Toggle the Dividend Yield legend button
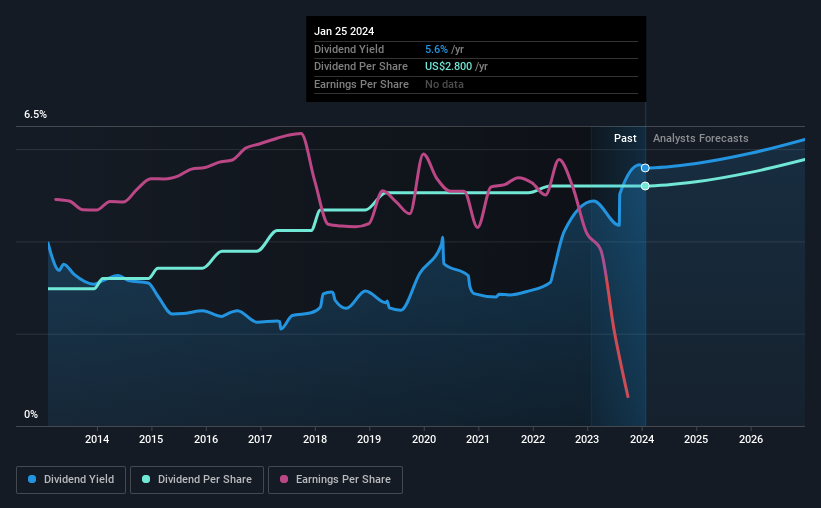821x508 pixels. point(71,480)
